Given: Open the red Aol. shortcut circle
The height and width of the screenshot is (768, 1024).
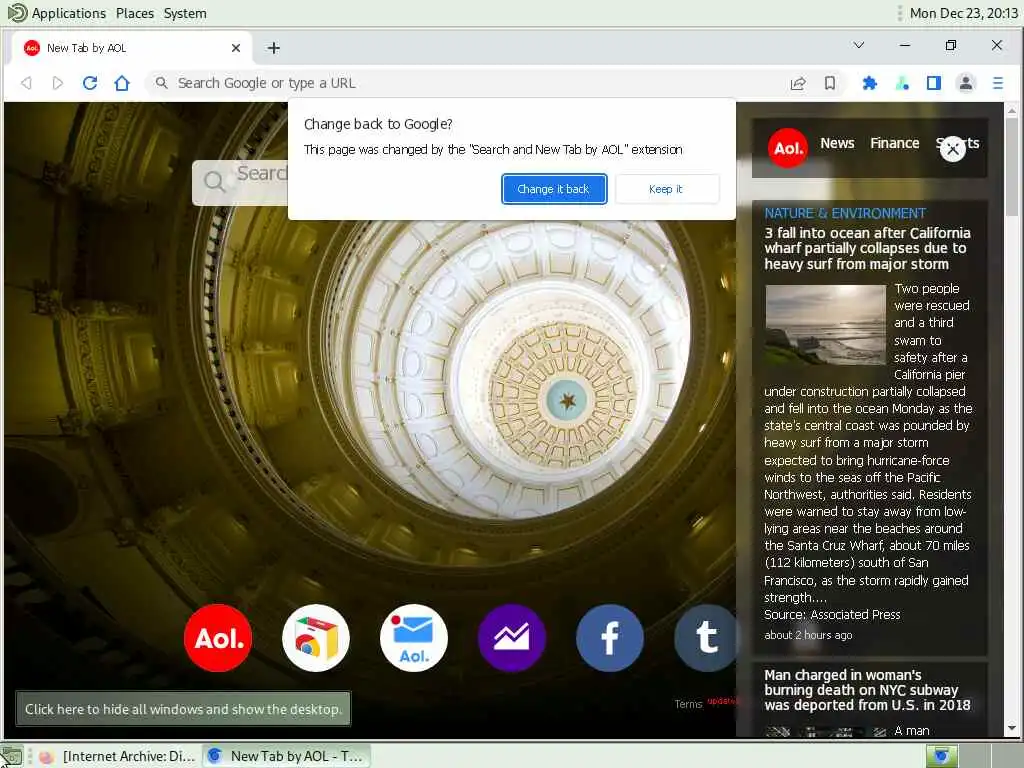Looking at the screenshot, I should [x=218, y=637].
